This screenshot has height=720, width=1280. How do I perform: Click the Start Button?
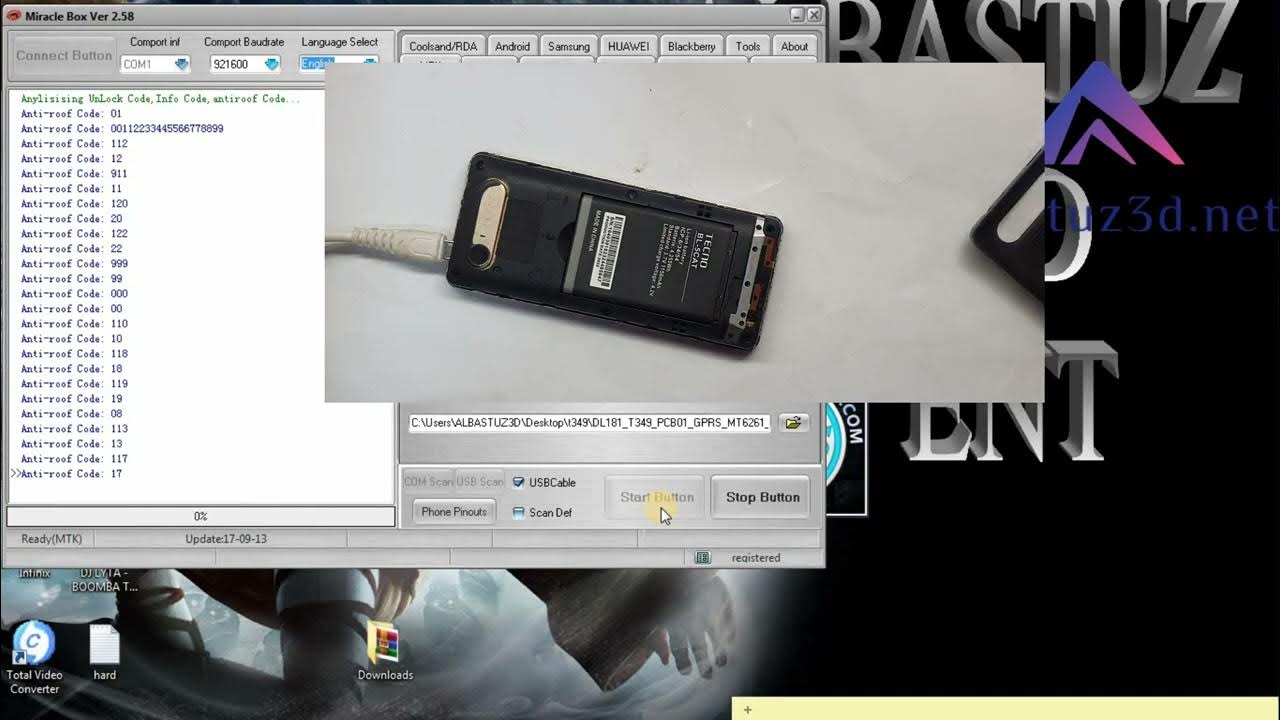(656, 497)
